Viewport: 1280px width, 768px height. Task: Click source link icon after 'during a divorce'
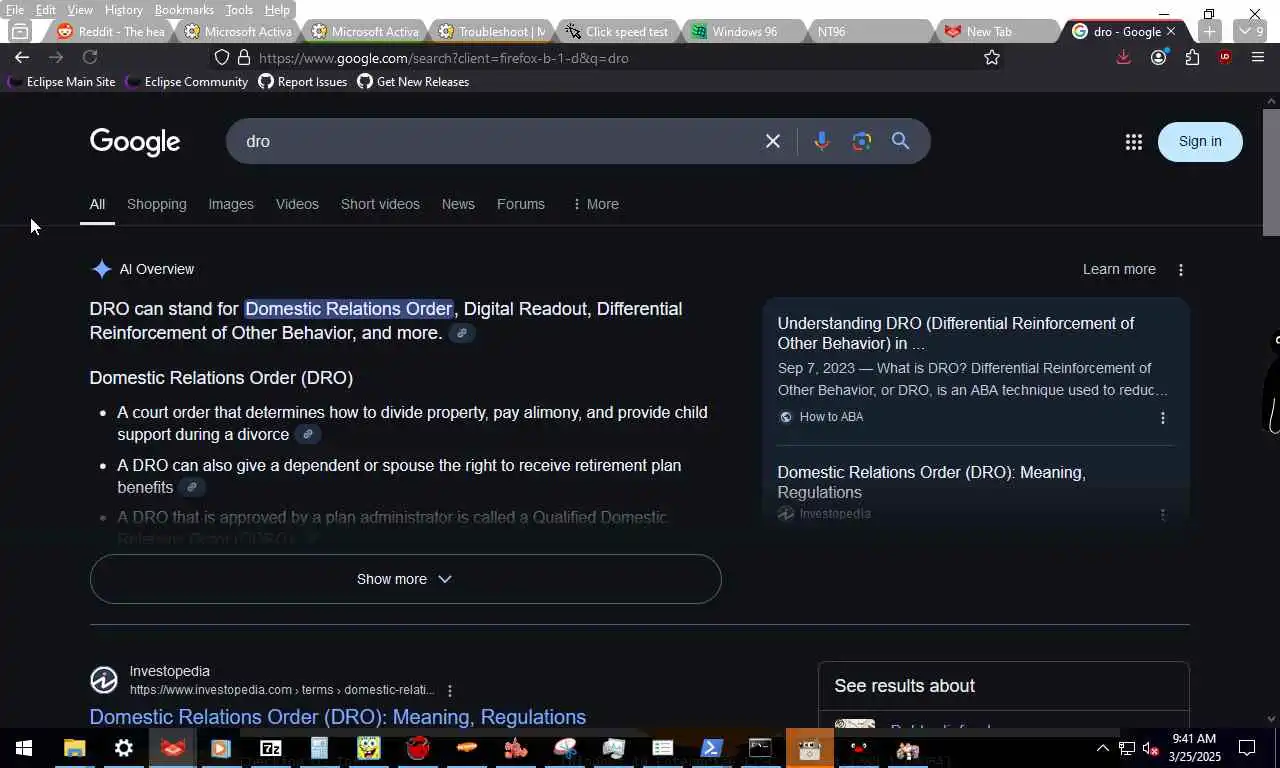pos(308,434)
